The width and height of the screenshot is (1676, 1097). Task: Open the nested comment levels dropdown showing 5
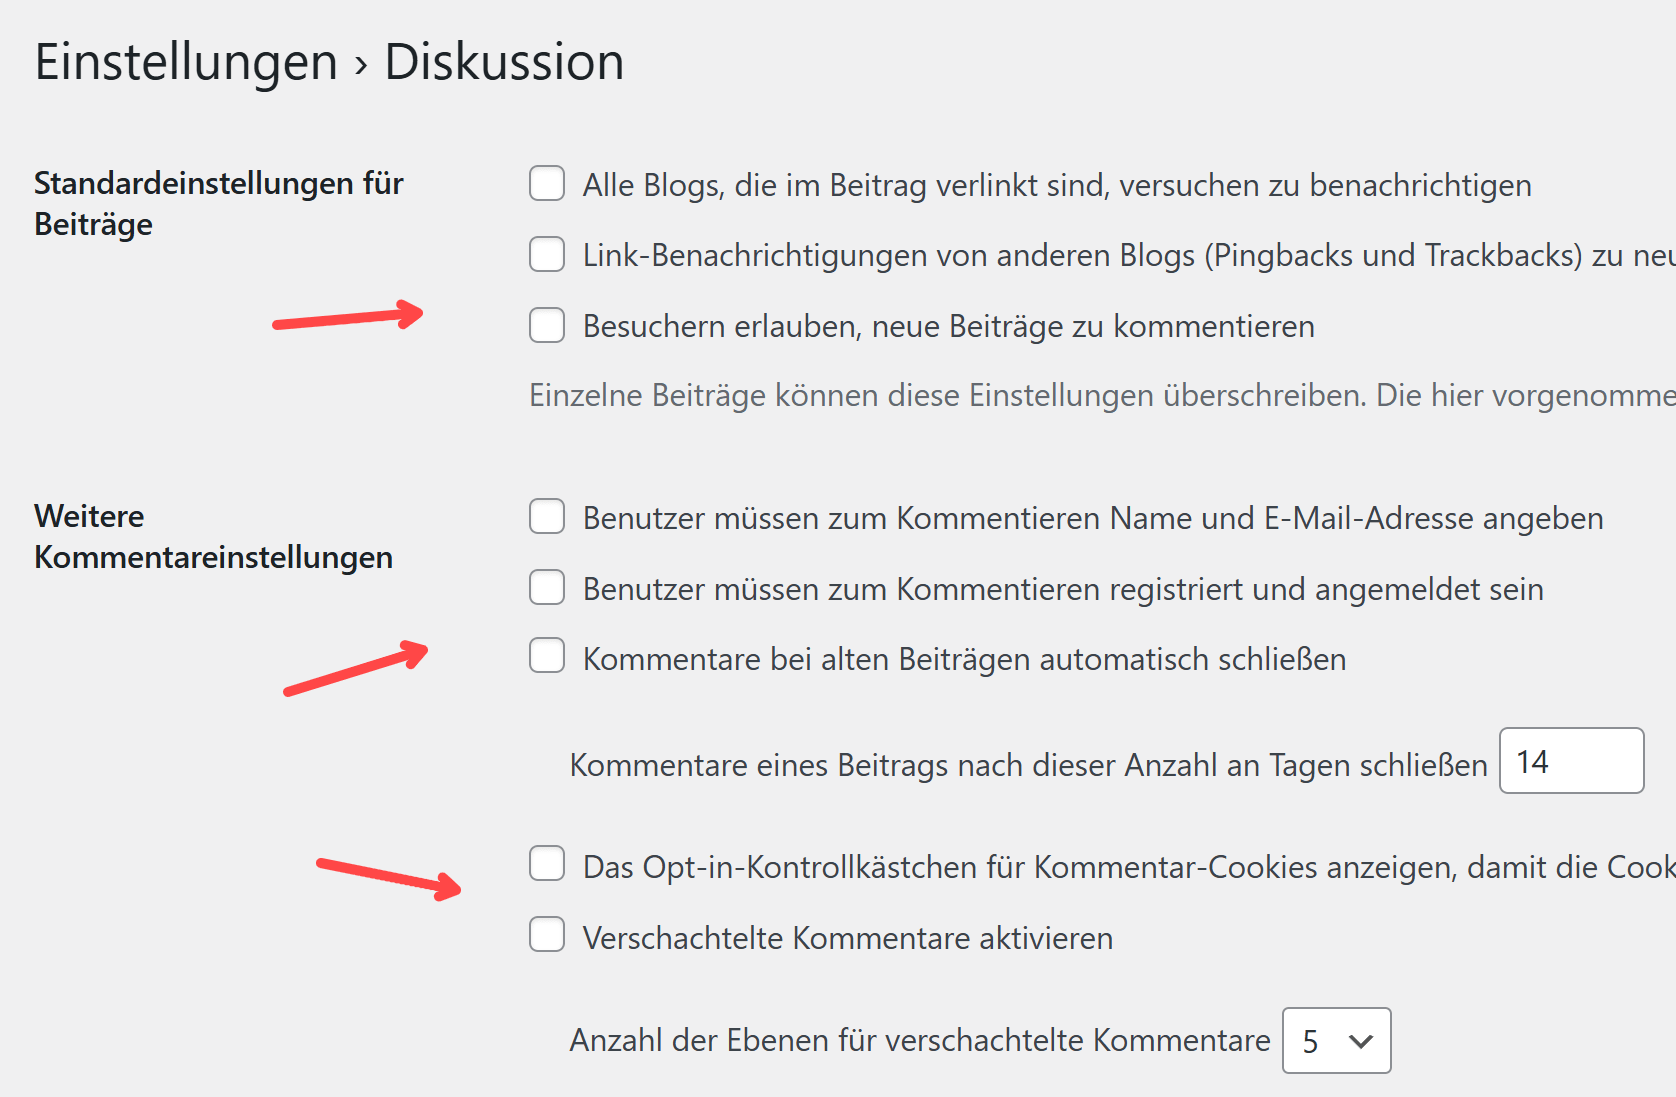[x=1336, y=1041]
